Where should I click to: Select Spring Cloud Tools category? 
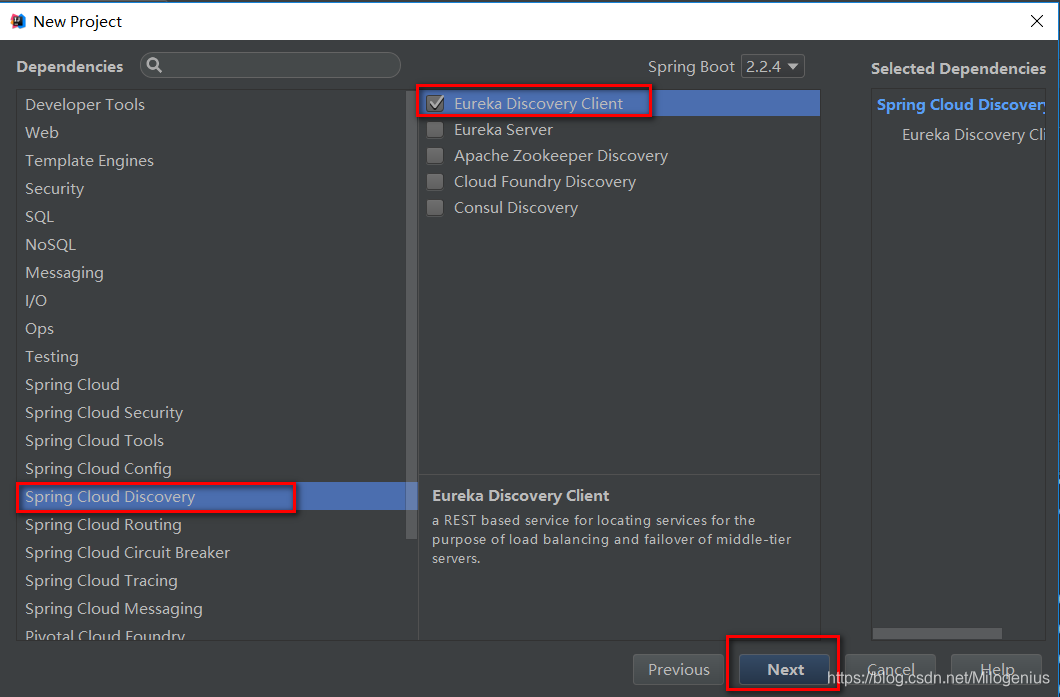[x=211, y=441]
